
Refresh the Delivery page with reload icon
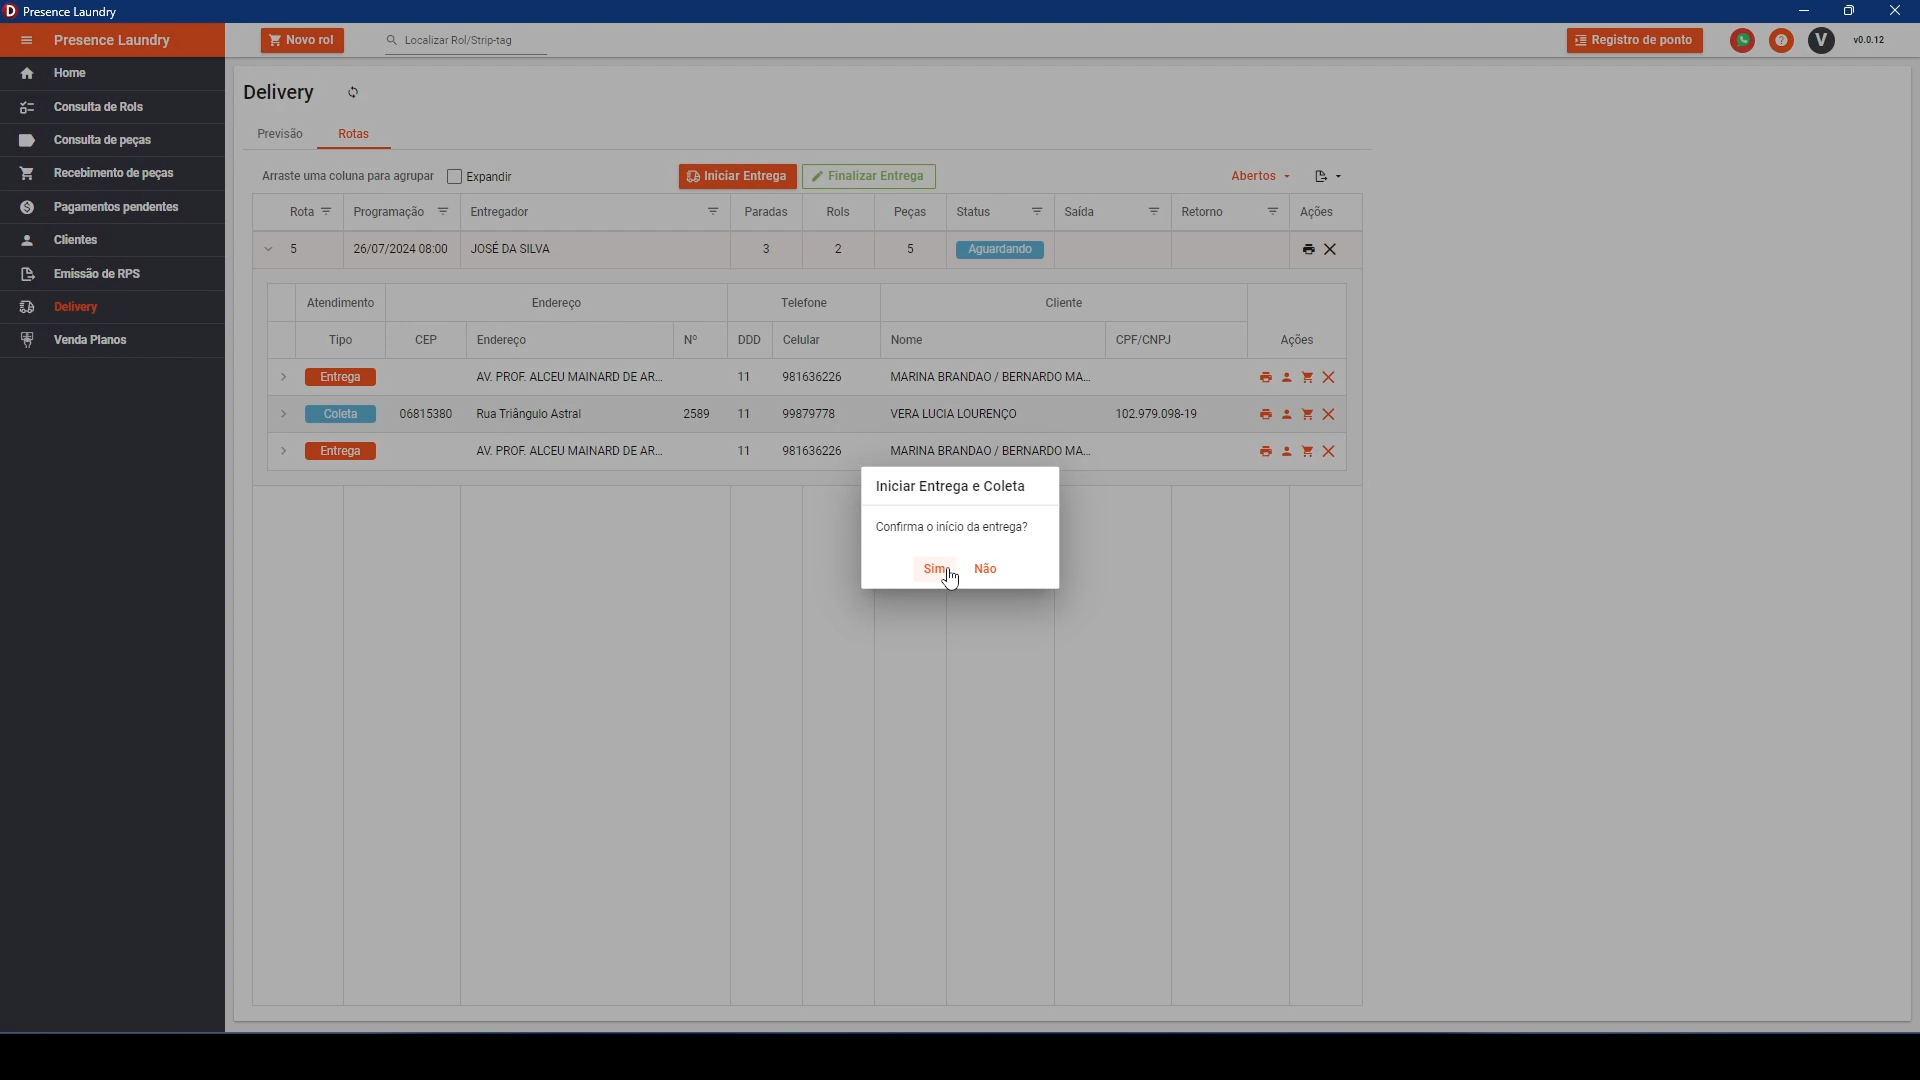click(x=353, y=93)
